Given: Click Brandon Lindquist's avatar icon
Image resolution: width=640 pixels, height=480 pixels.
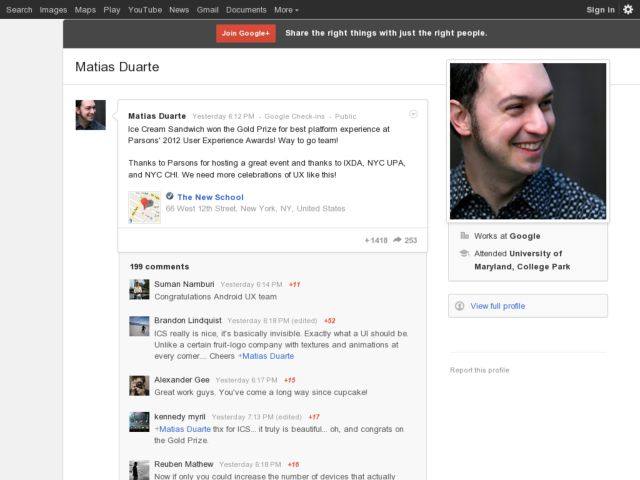Looking at the screenshot, I should [139, 326].
